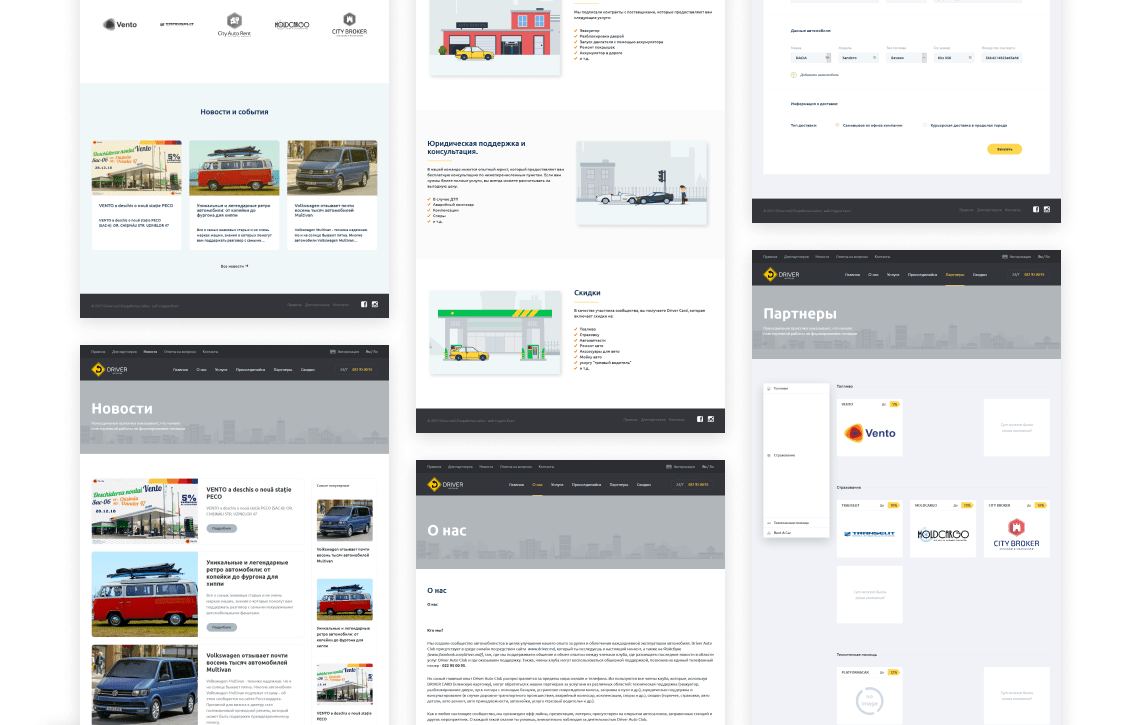The image size is (1140, 725).
Task: Expand the Тип топлива dropdown
Action: (x=905, y=58)
